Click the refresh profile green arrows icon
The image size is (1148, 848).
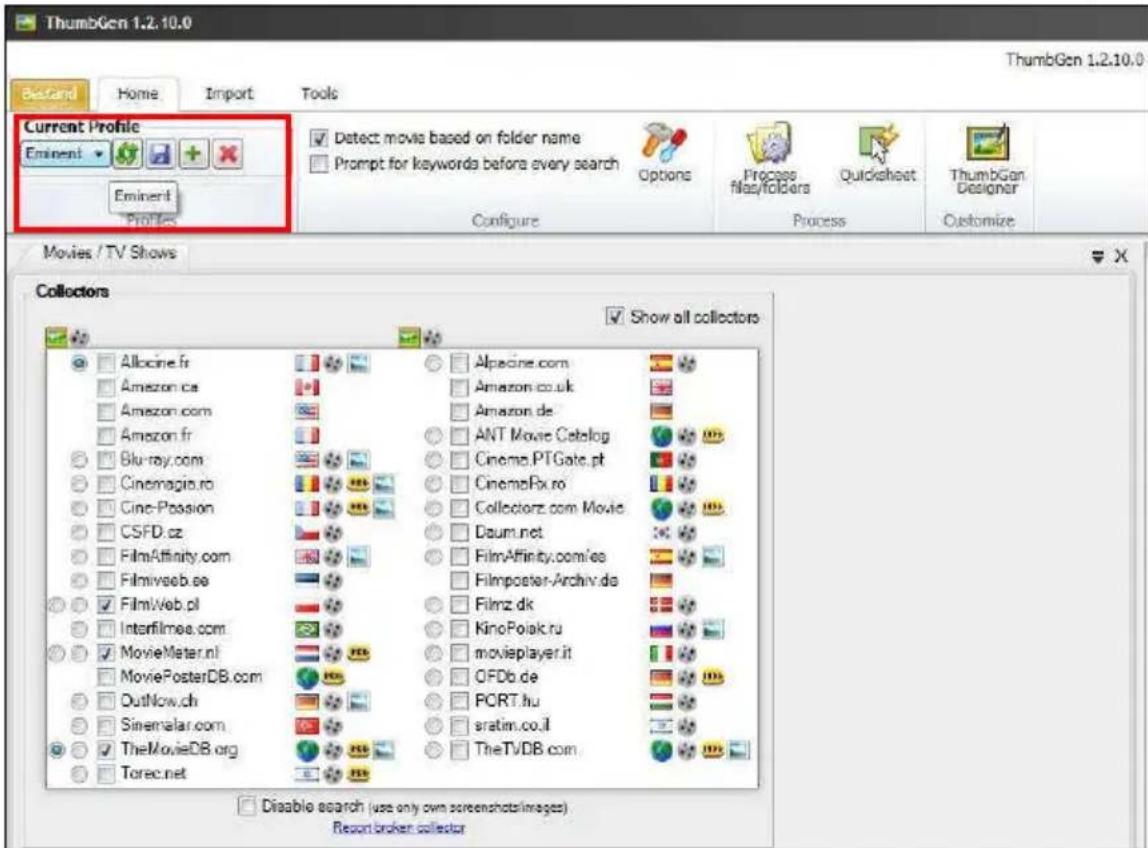click(127, 155)
